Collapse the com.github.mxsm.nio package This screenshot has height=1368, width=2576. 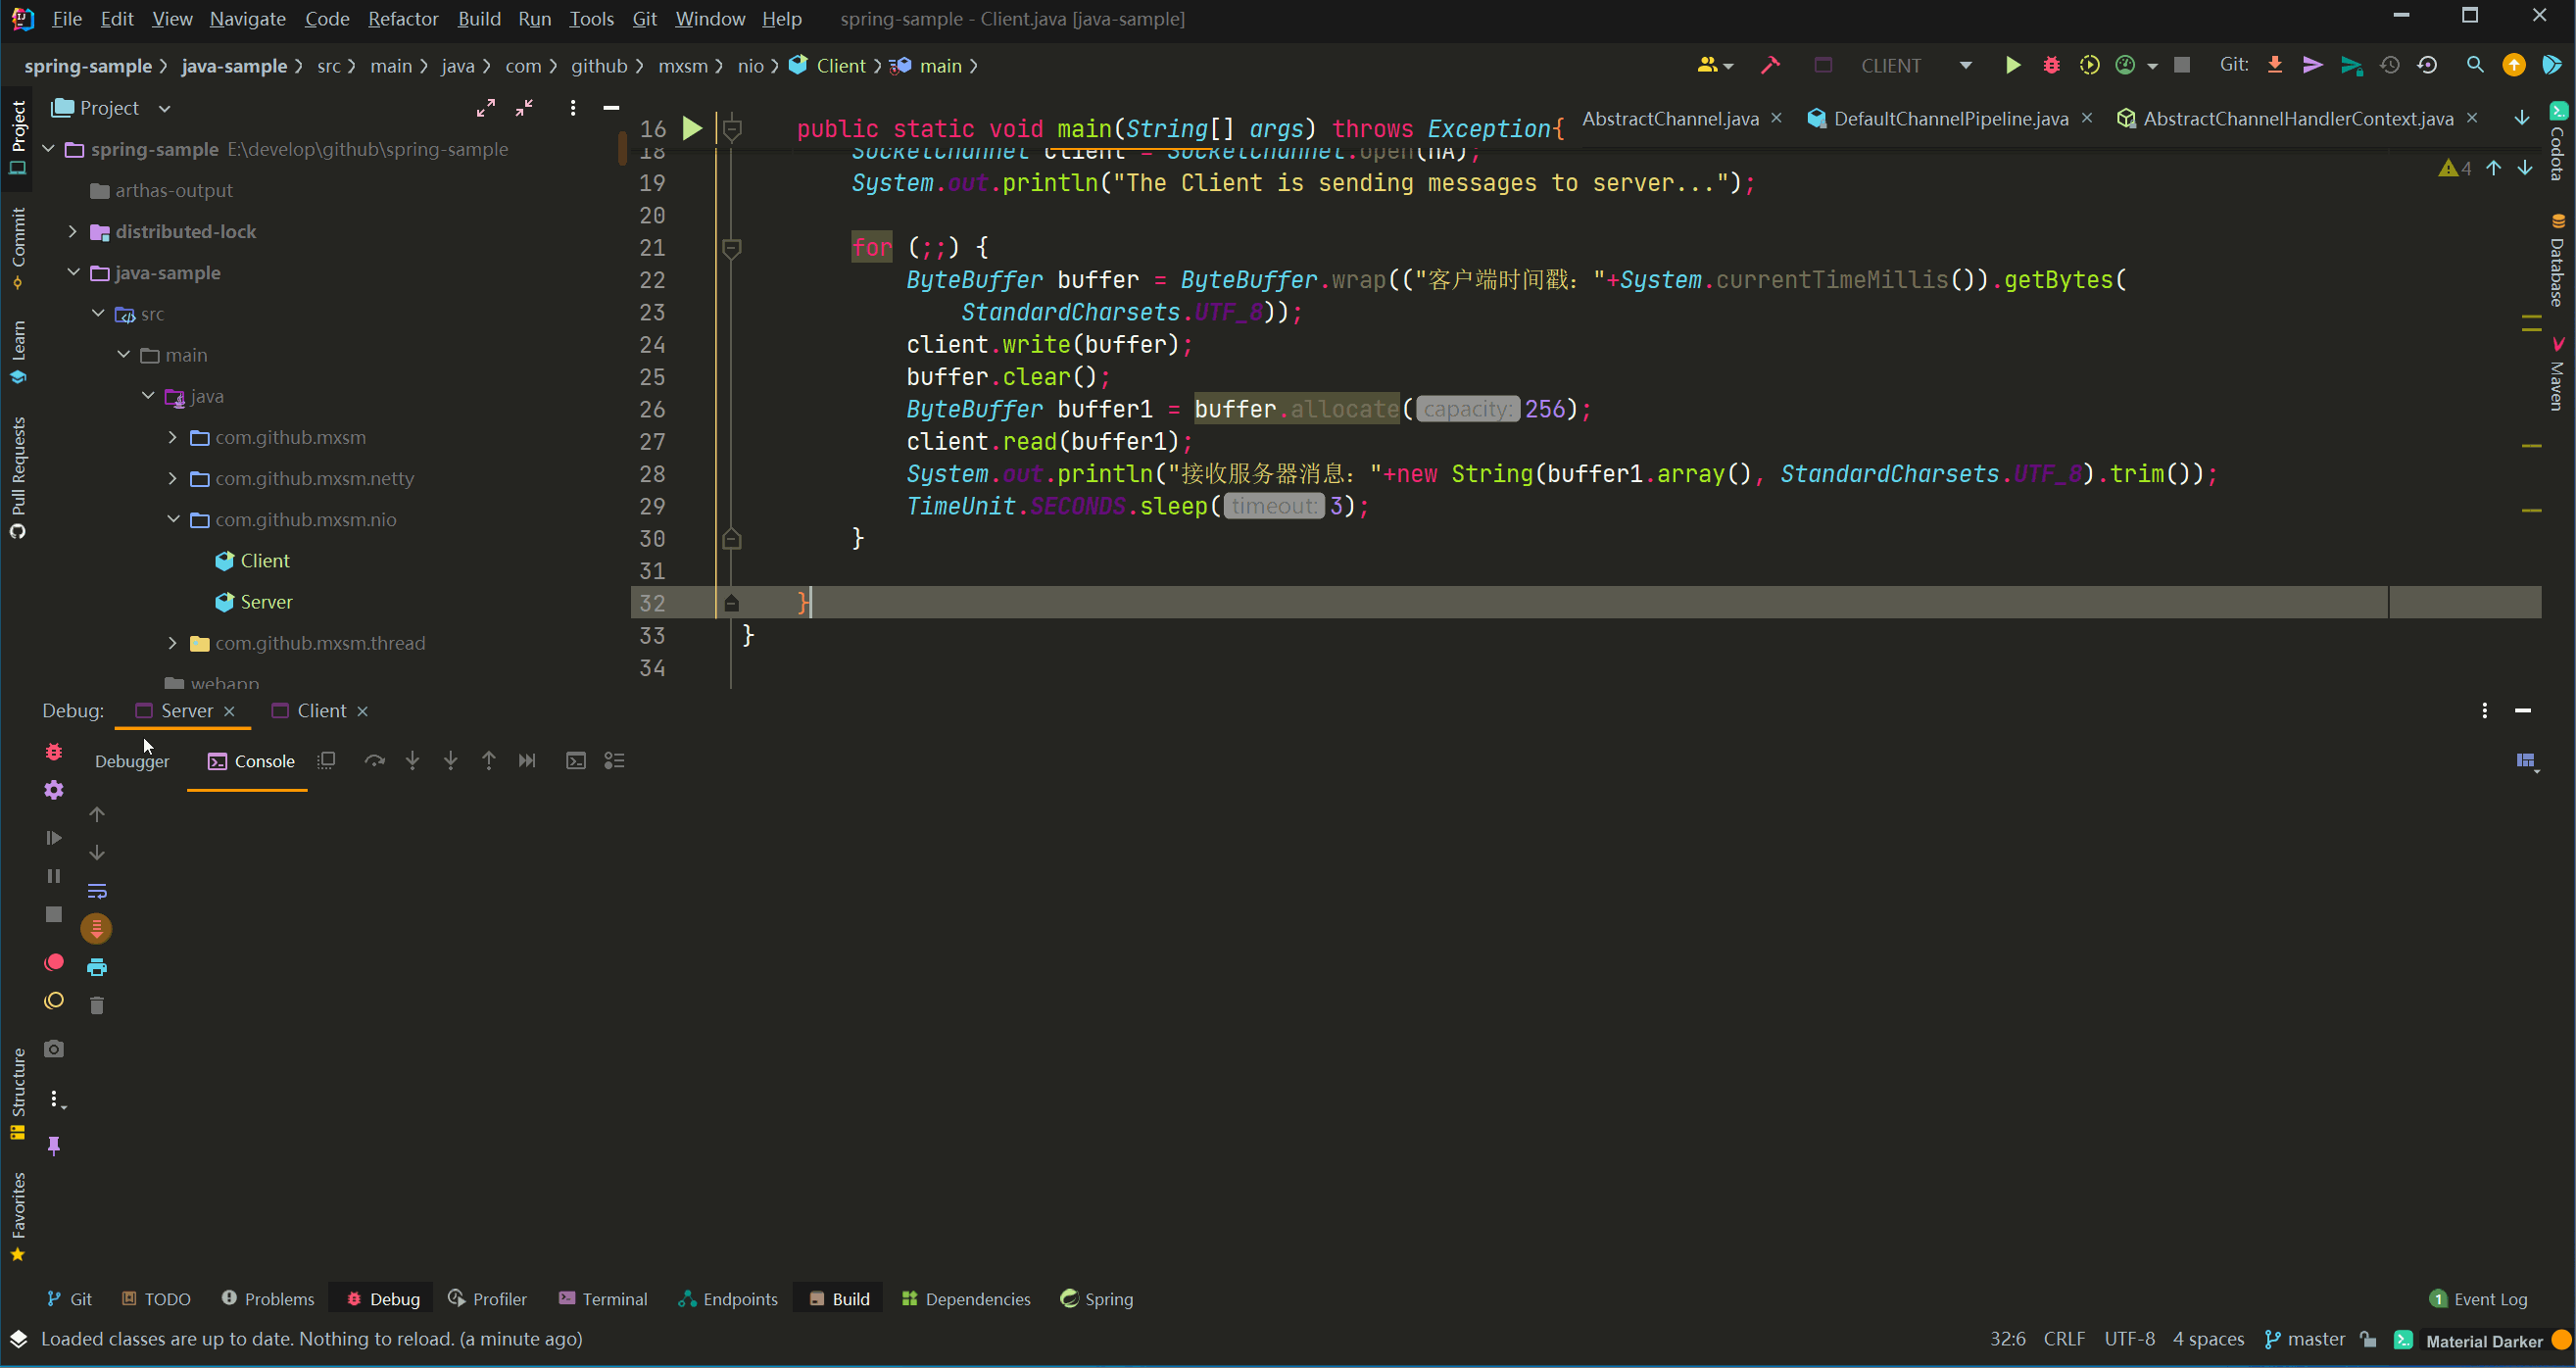tap(173, 519)
